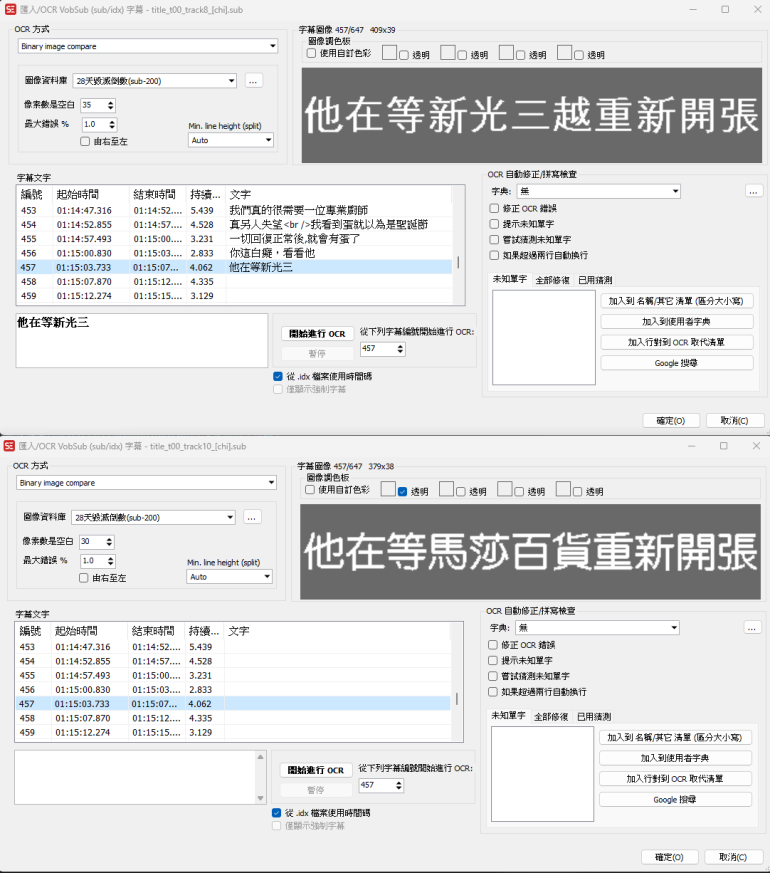Click second palette color swatch in track10 window

click(447, 489)
